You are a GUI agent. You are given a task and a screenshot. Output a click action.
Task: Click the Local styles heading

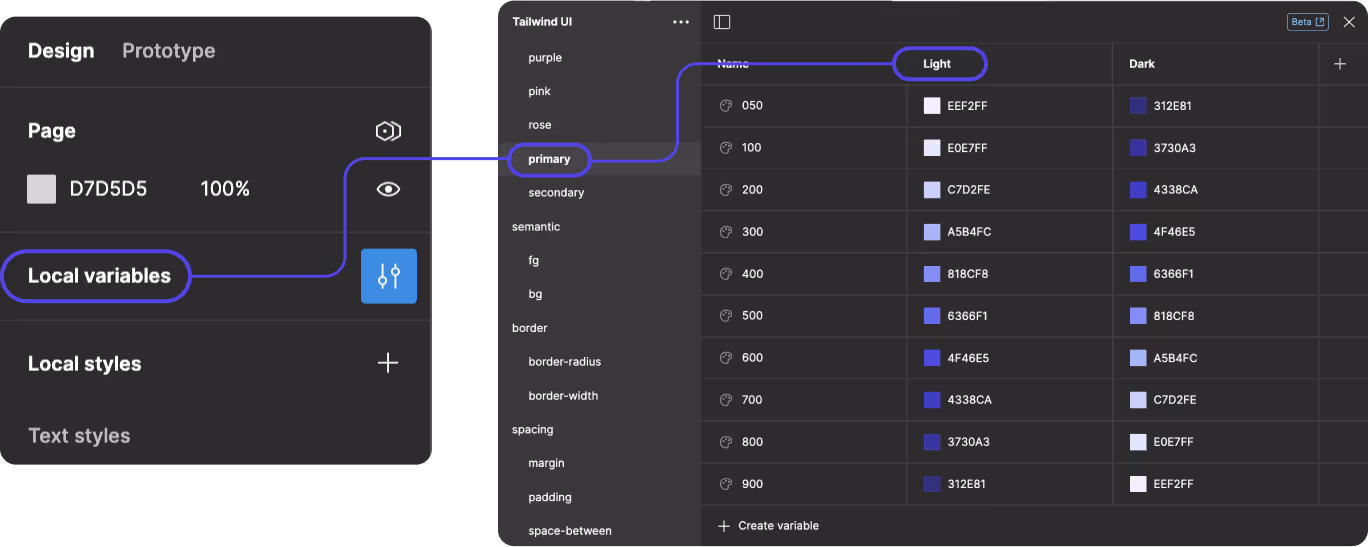[x=85, y=364]
